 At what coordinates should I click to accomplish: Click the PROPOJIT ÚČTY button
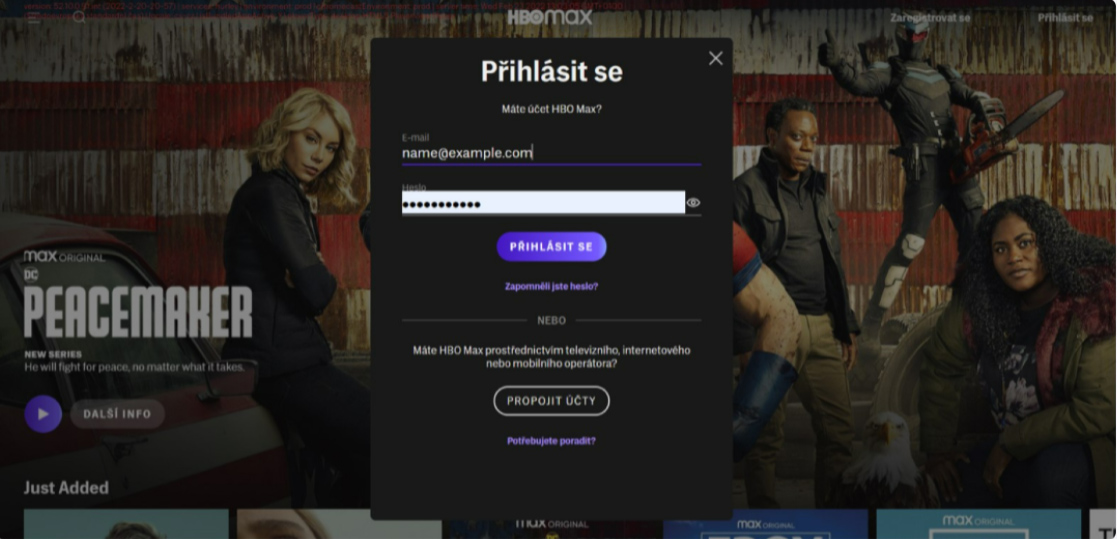551,401
